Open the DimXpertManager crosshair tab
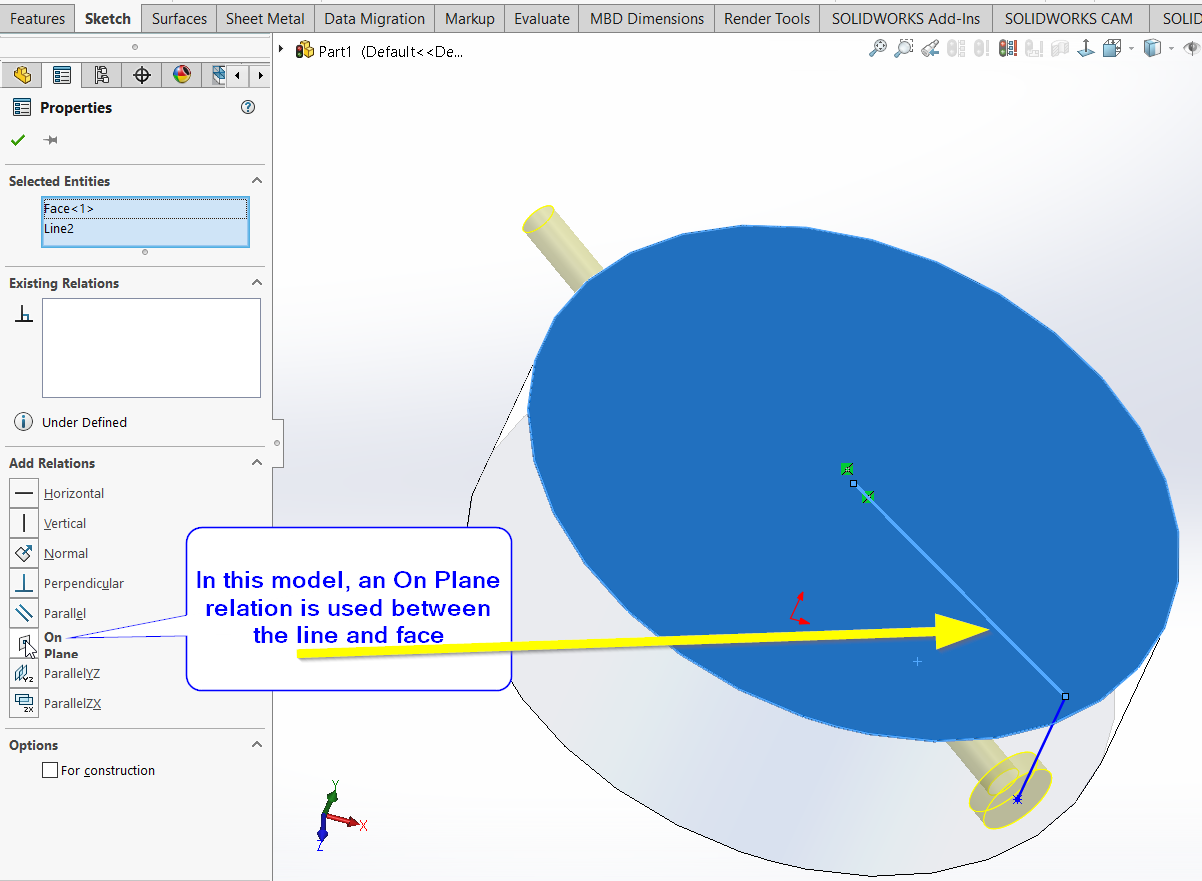Screen dimensions: 1202x881 [x=142, y=75]
